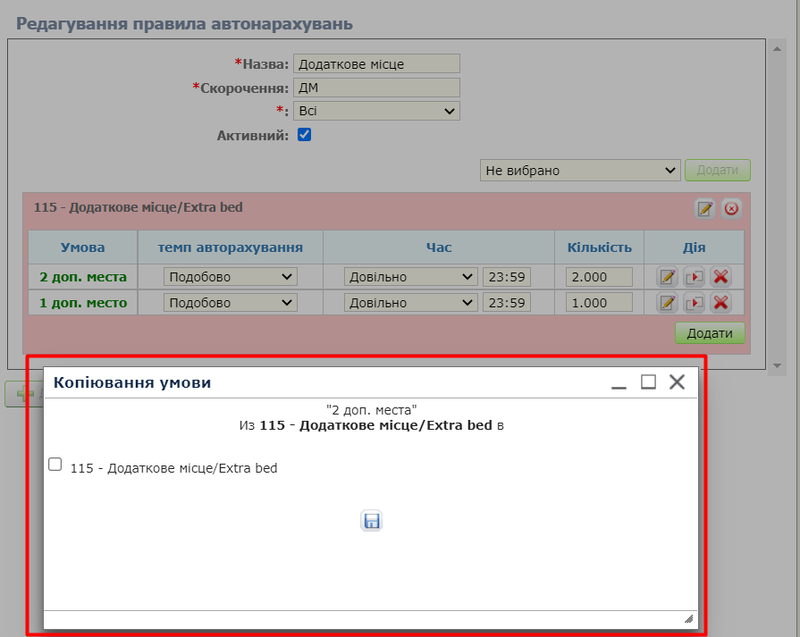
Task: Copy the "1 доп. место" condition
Action: (x=694, y=303)
